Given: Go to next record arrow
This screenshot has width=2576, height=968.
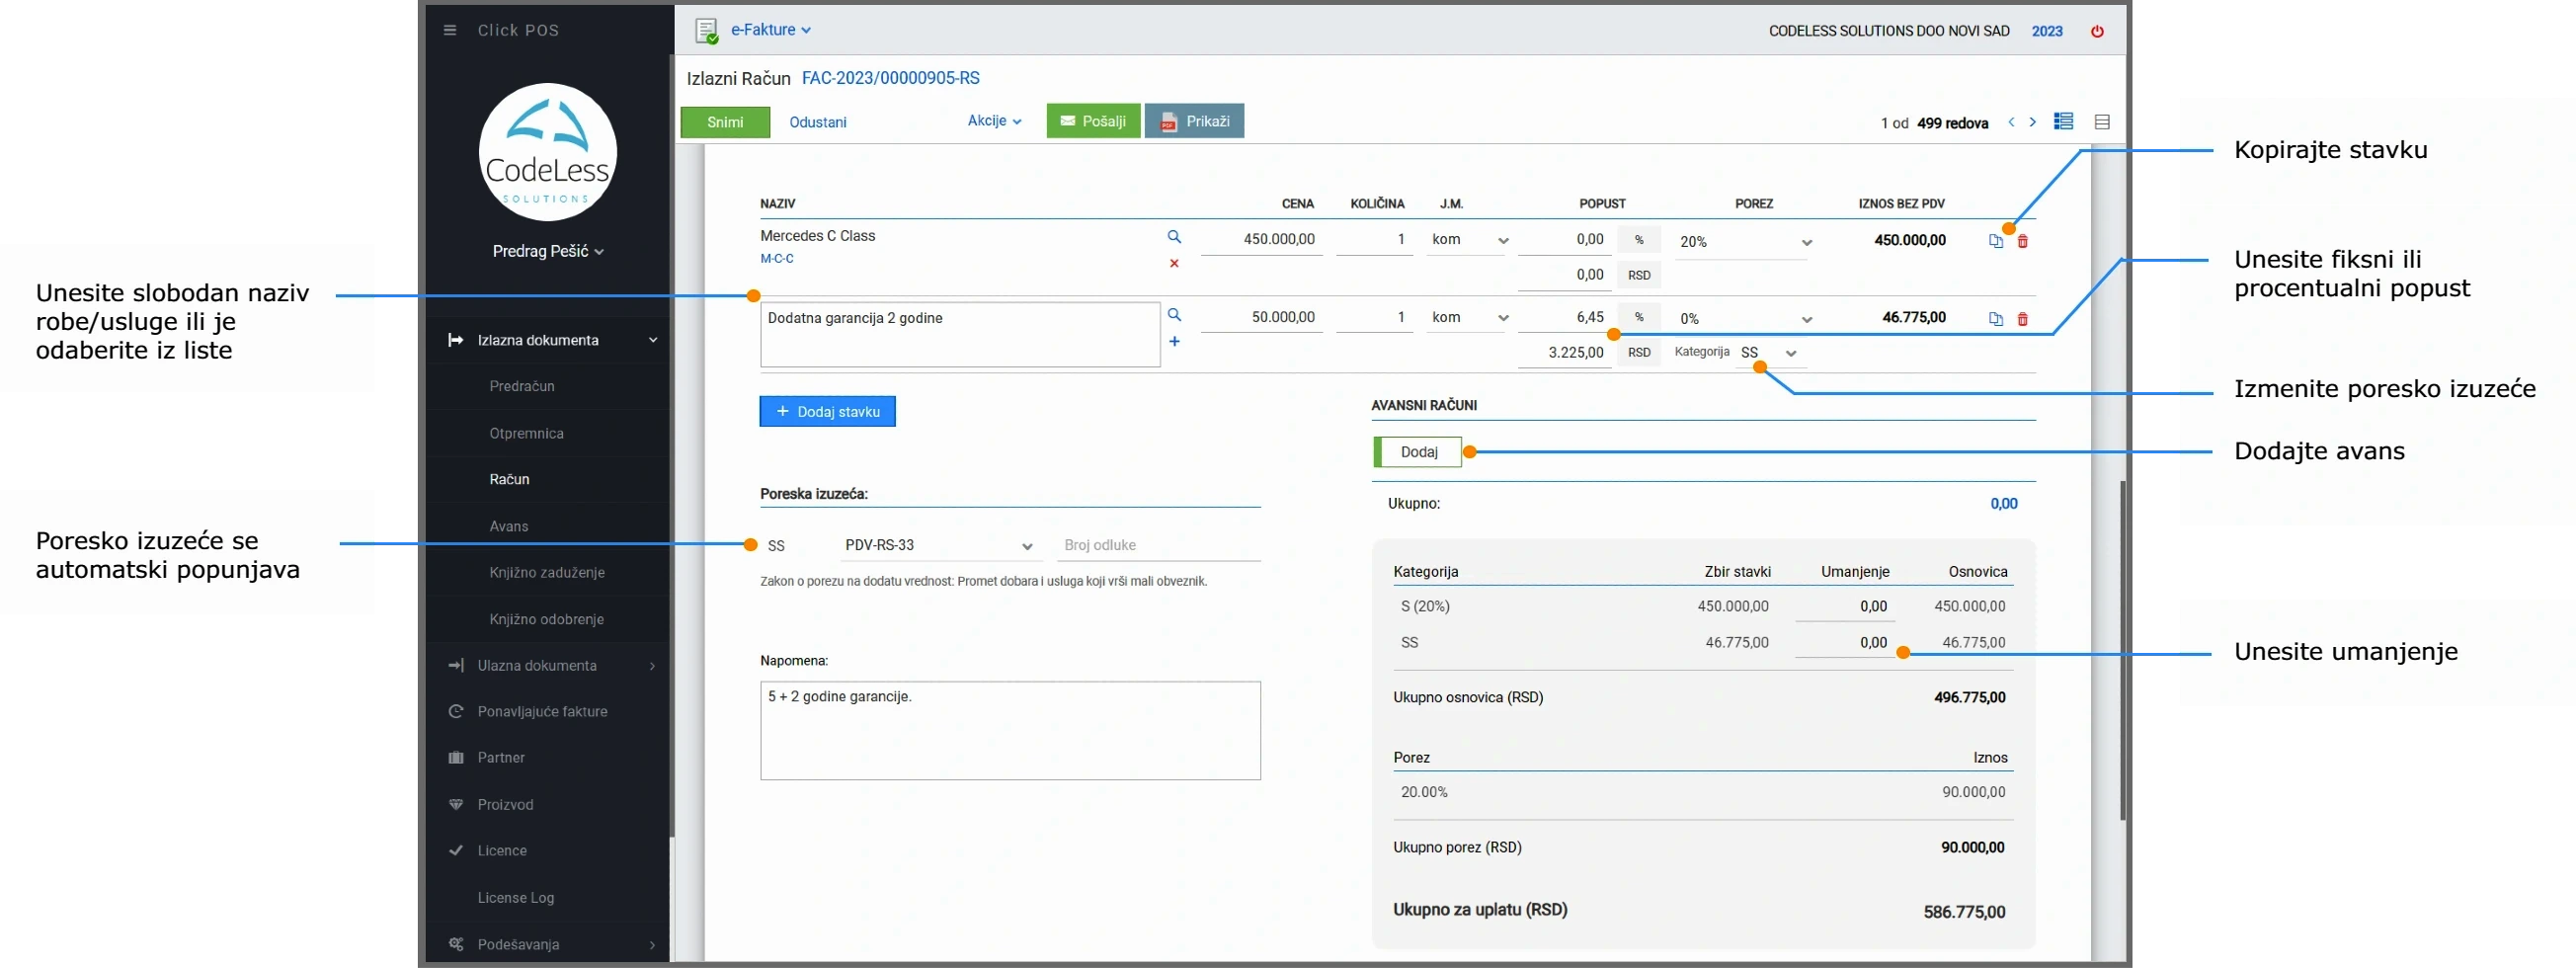Looking at the screenshot, I should tap(2032, 122).
